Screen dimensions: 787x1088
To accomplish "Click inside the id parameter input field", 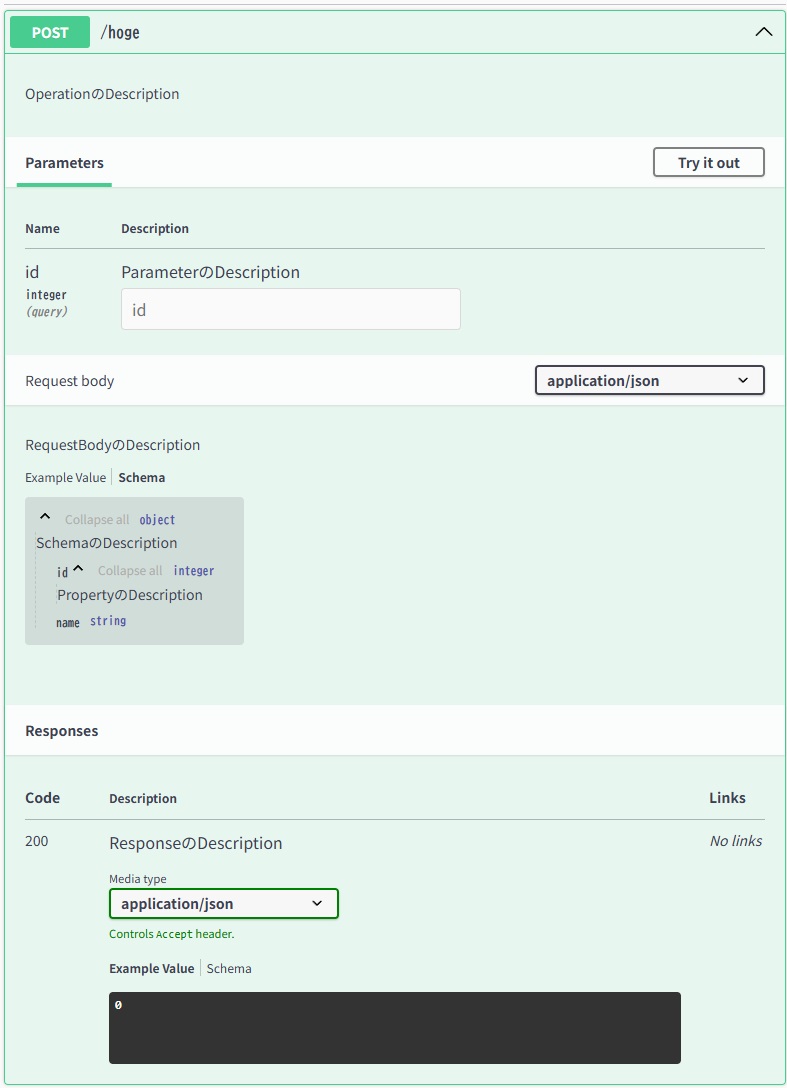I will (x=290, y=309).
